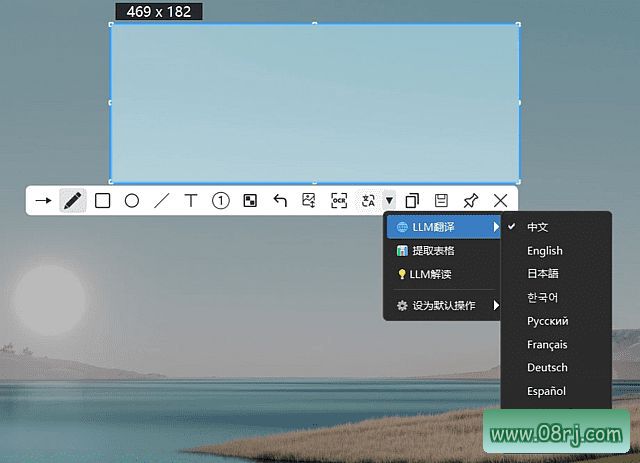Screen dimensions: 640x463
Task: Undo the last annotation
Action: [280, 200]
